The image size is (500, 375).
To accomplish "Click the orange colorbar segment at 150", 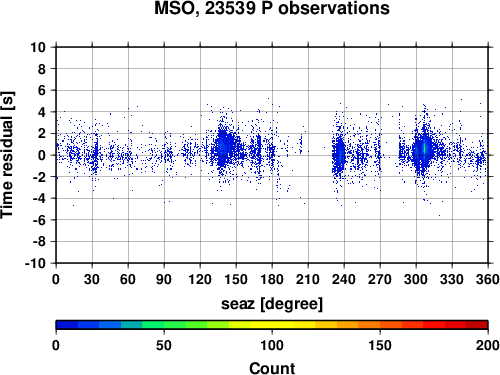I will click(x=380, y=325).
